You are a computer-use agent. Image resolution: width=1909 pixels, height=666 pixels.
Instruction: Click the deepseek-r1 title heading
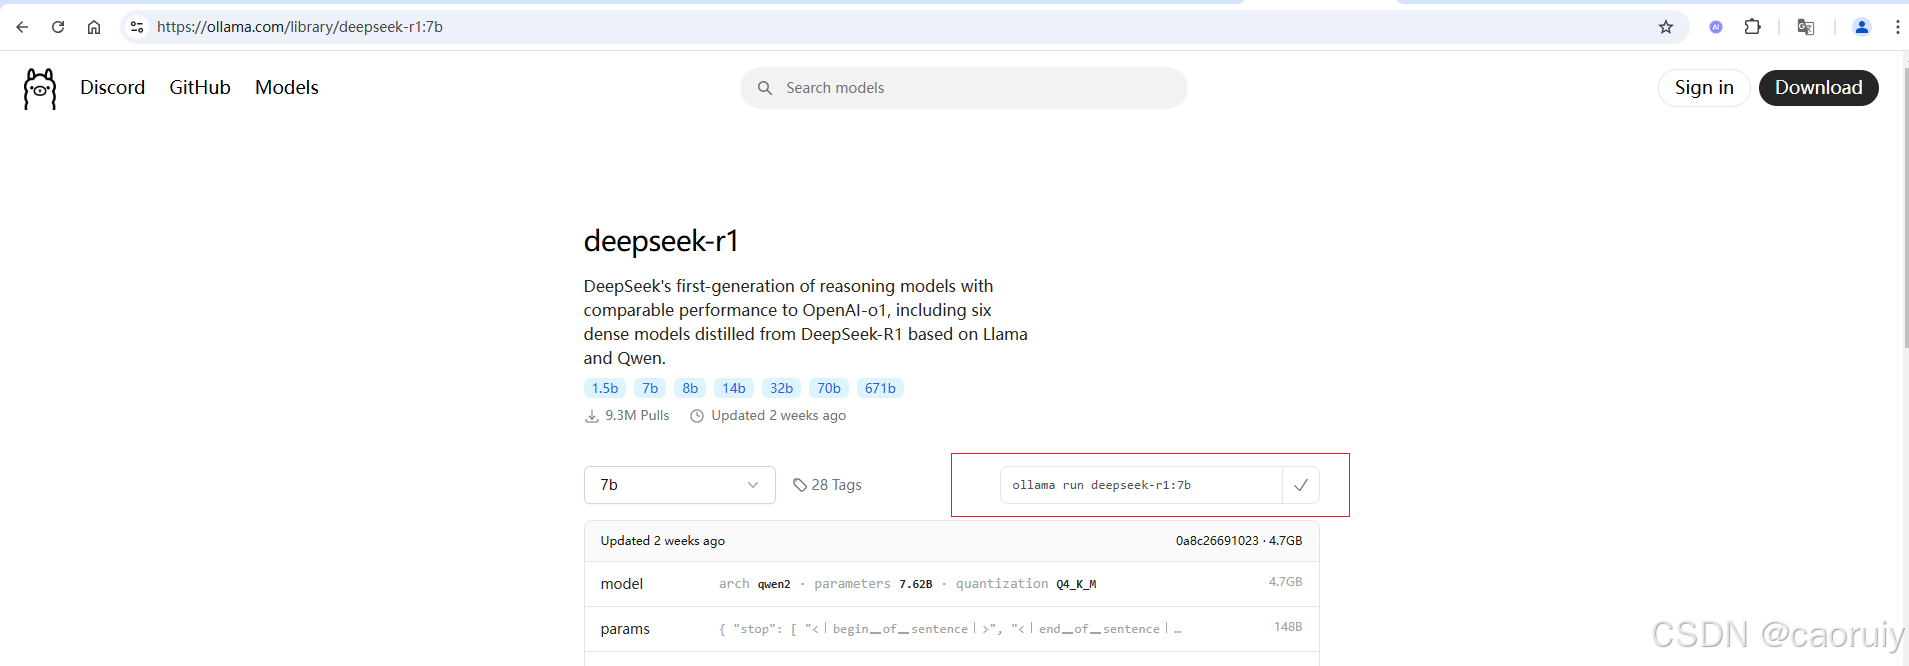coord(661,241)
